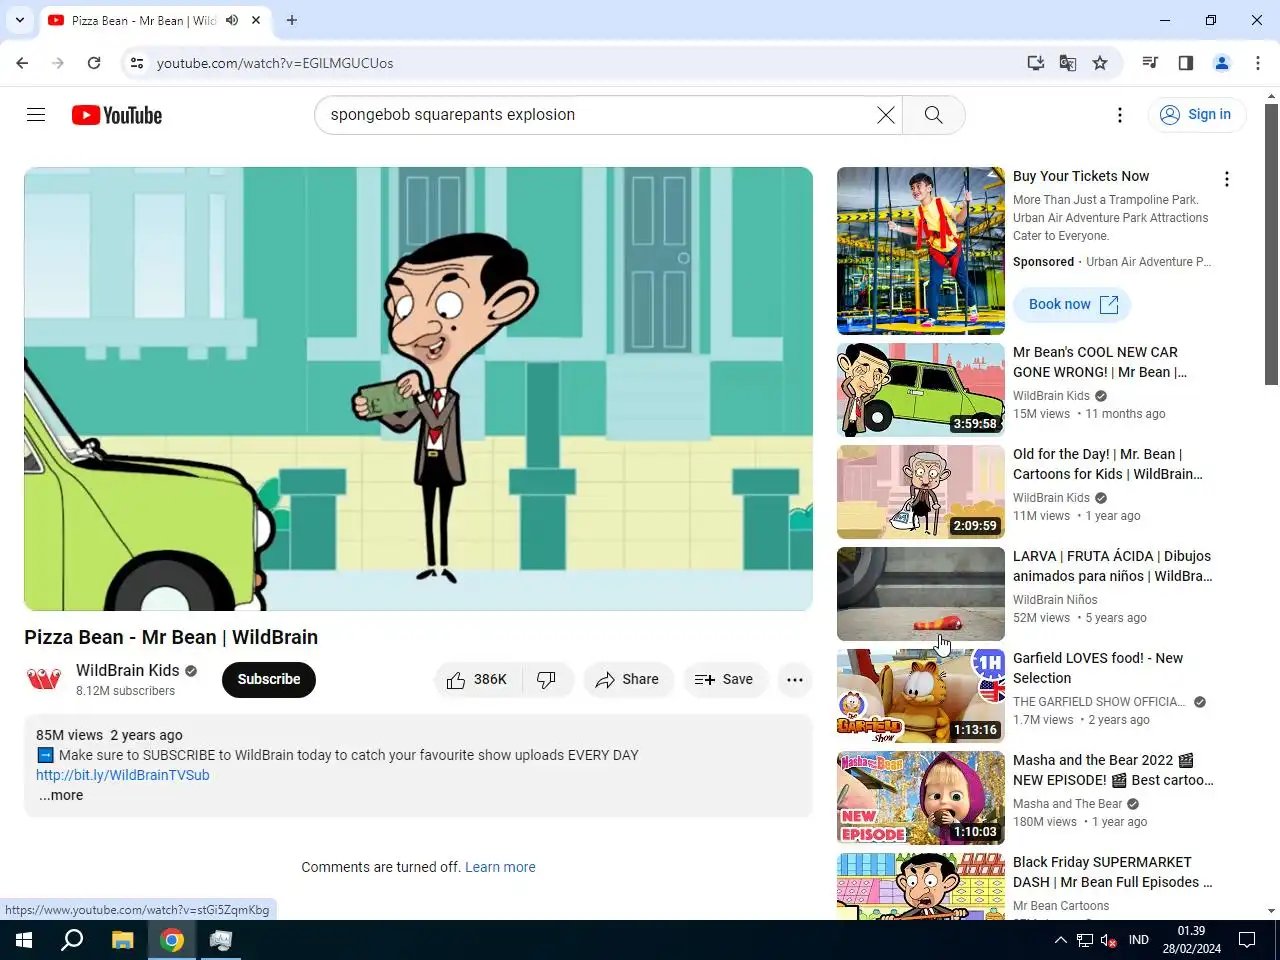Open the media control icon in Chrome toolbar
Screen dimensions: 1280x960
coord(1150,63)
